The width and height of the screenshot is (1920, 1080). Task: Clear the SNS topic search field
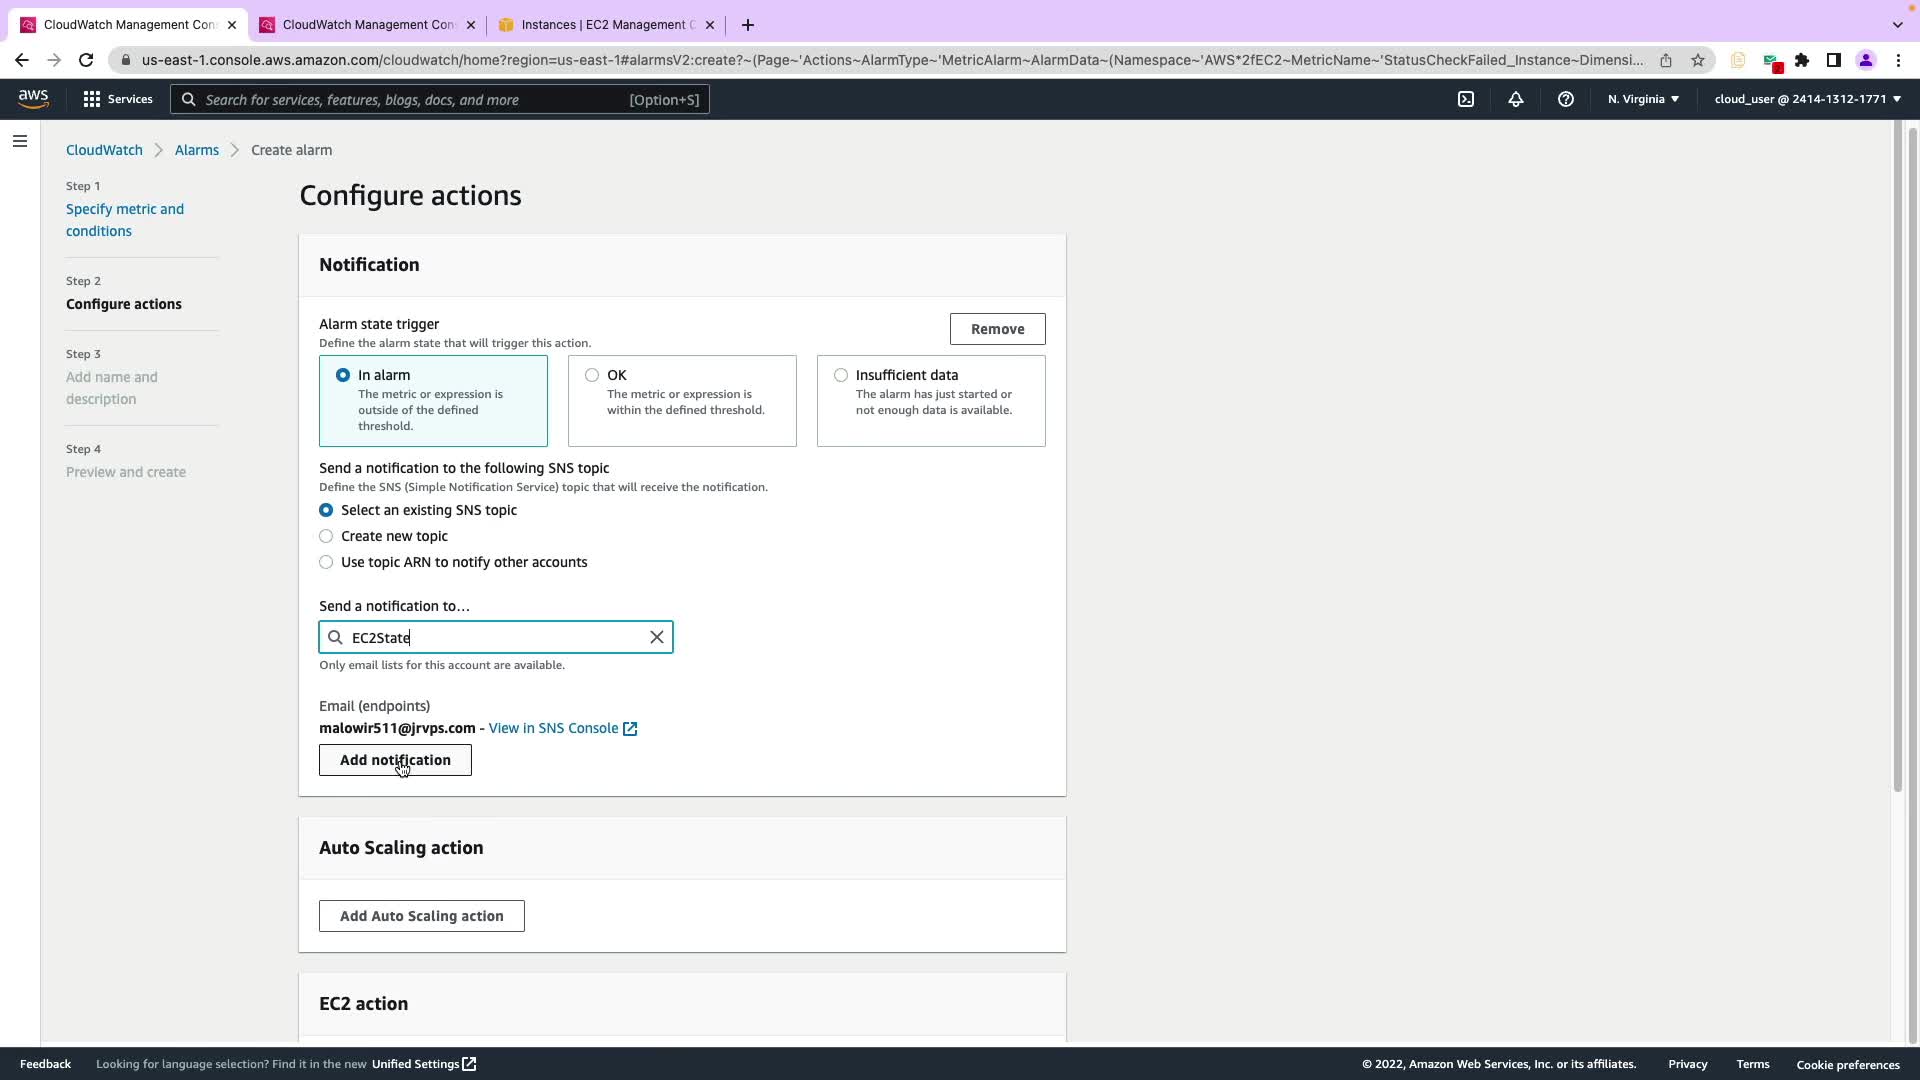(x=656, y=637)
